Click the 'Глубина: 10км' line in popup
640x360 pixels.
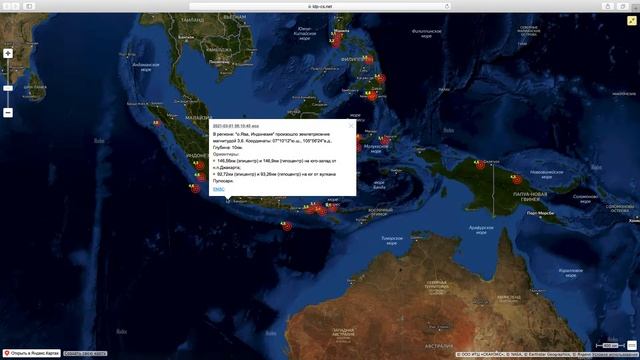coord(228,147)
